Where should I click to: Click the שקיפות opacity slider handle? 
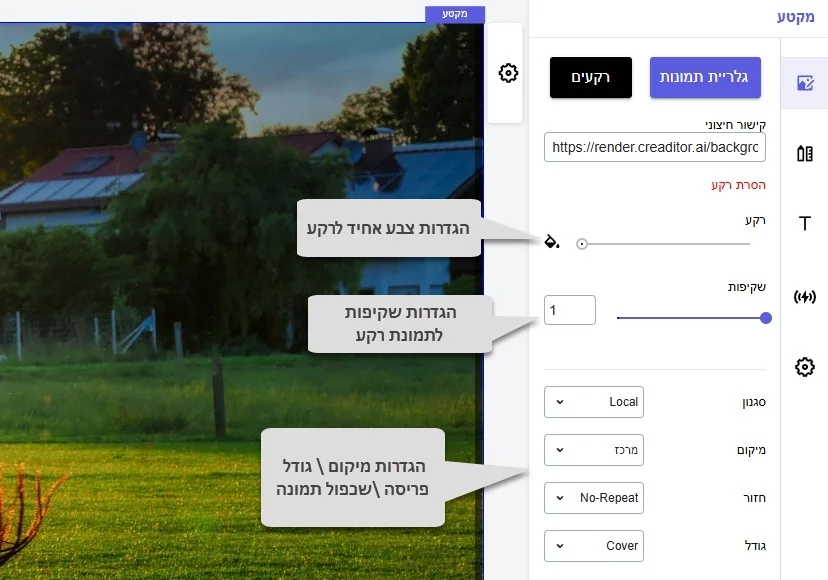pyautogui.click(x=766, y=318)
